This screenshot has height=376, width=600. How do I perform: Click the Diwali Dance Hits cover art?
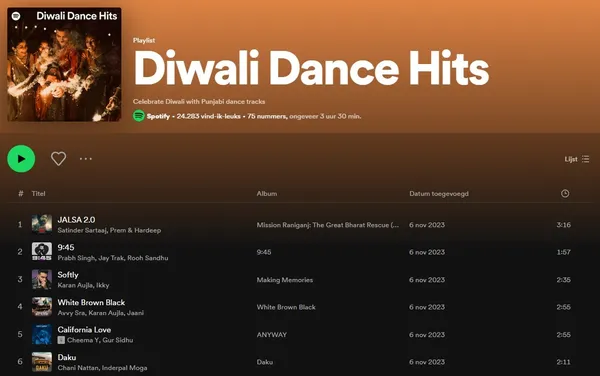pyautogui.click(x=64, y=64)
